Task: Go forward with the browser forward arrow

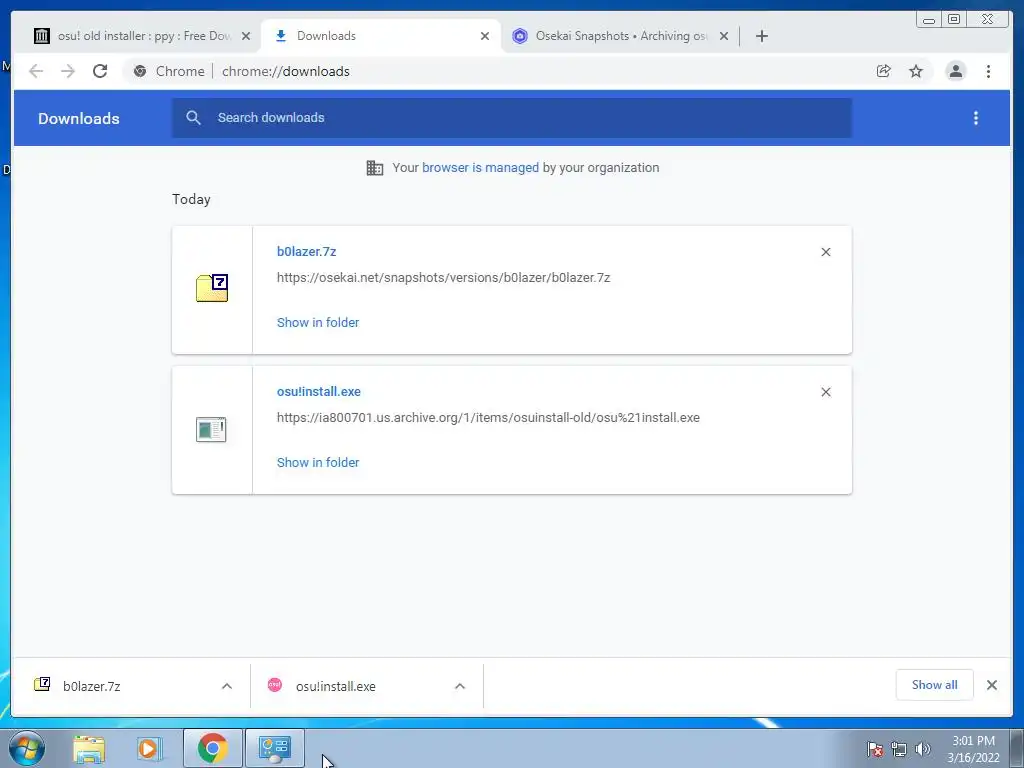Action: pyautogui.click(x=68, y=71)
